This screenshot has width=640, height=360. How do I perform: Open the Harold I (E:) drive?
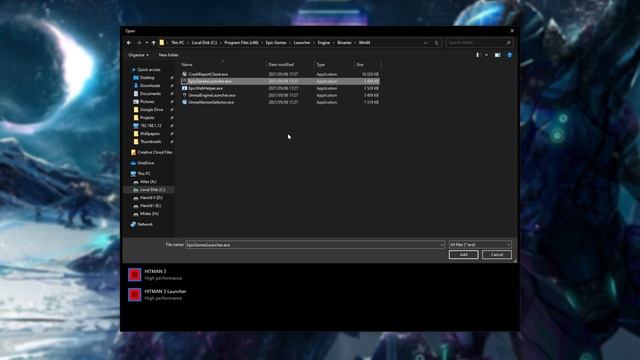point(150,206)
